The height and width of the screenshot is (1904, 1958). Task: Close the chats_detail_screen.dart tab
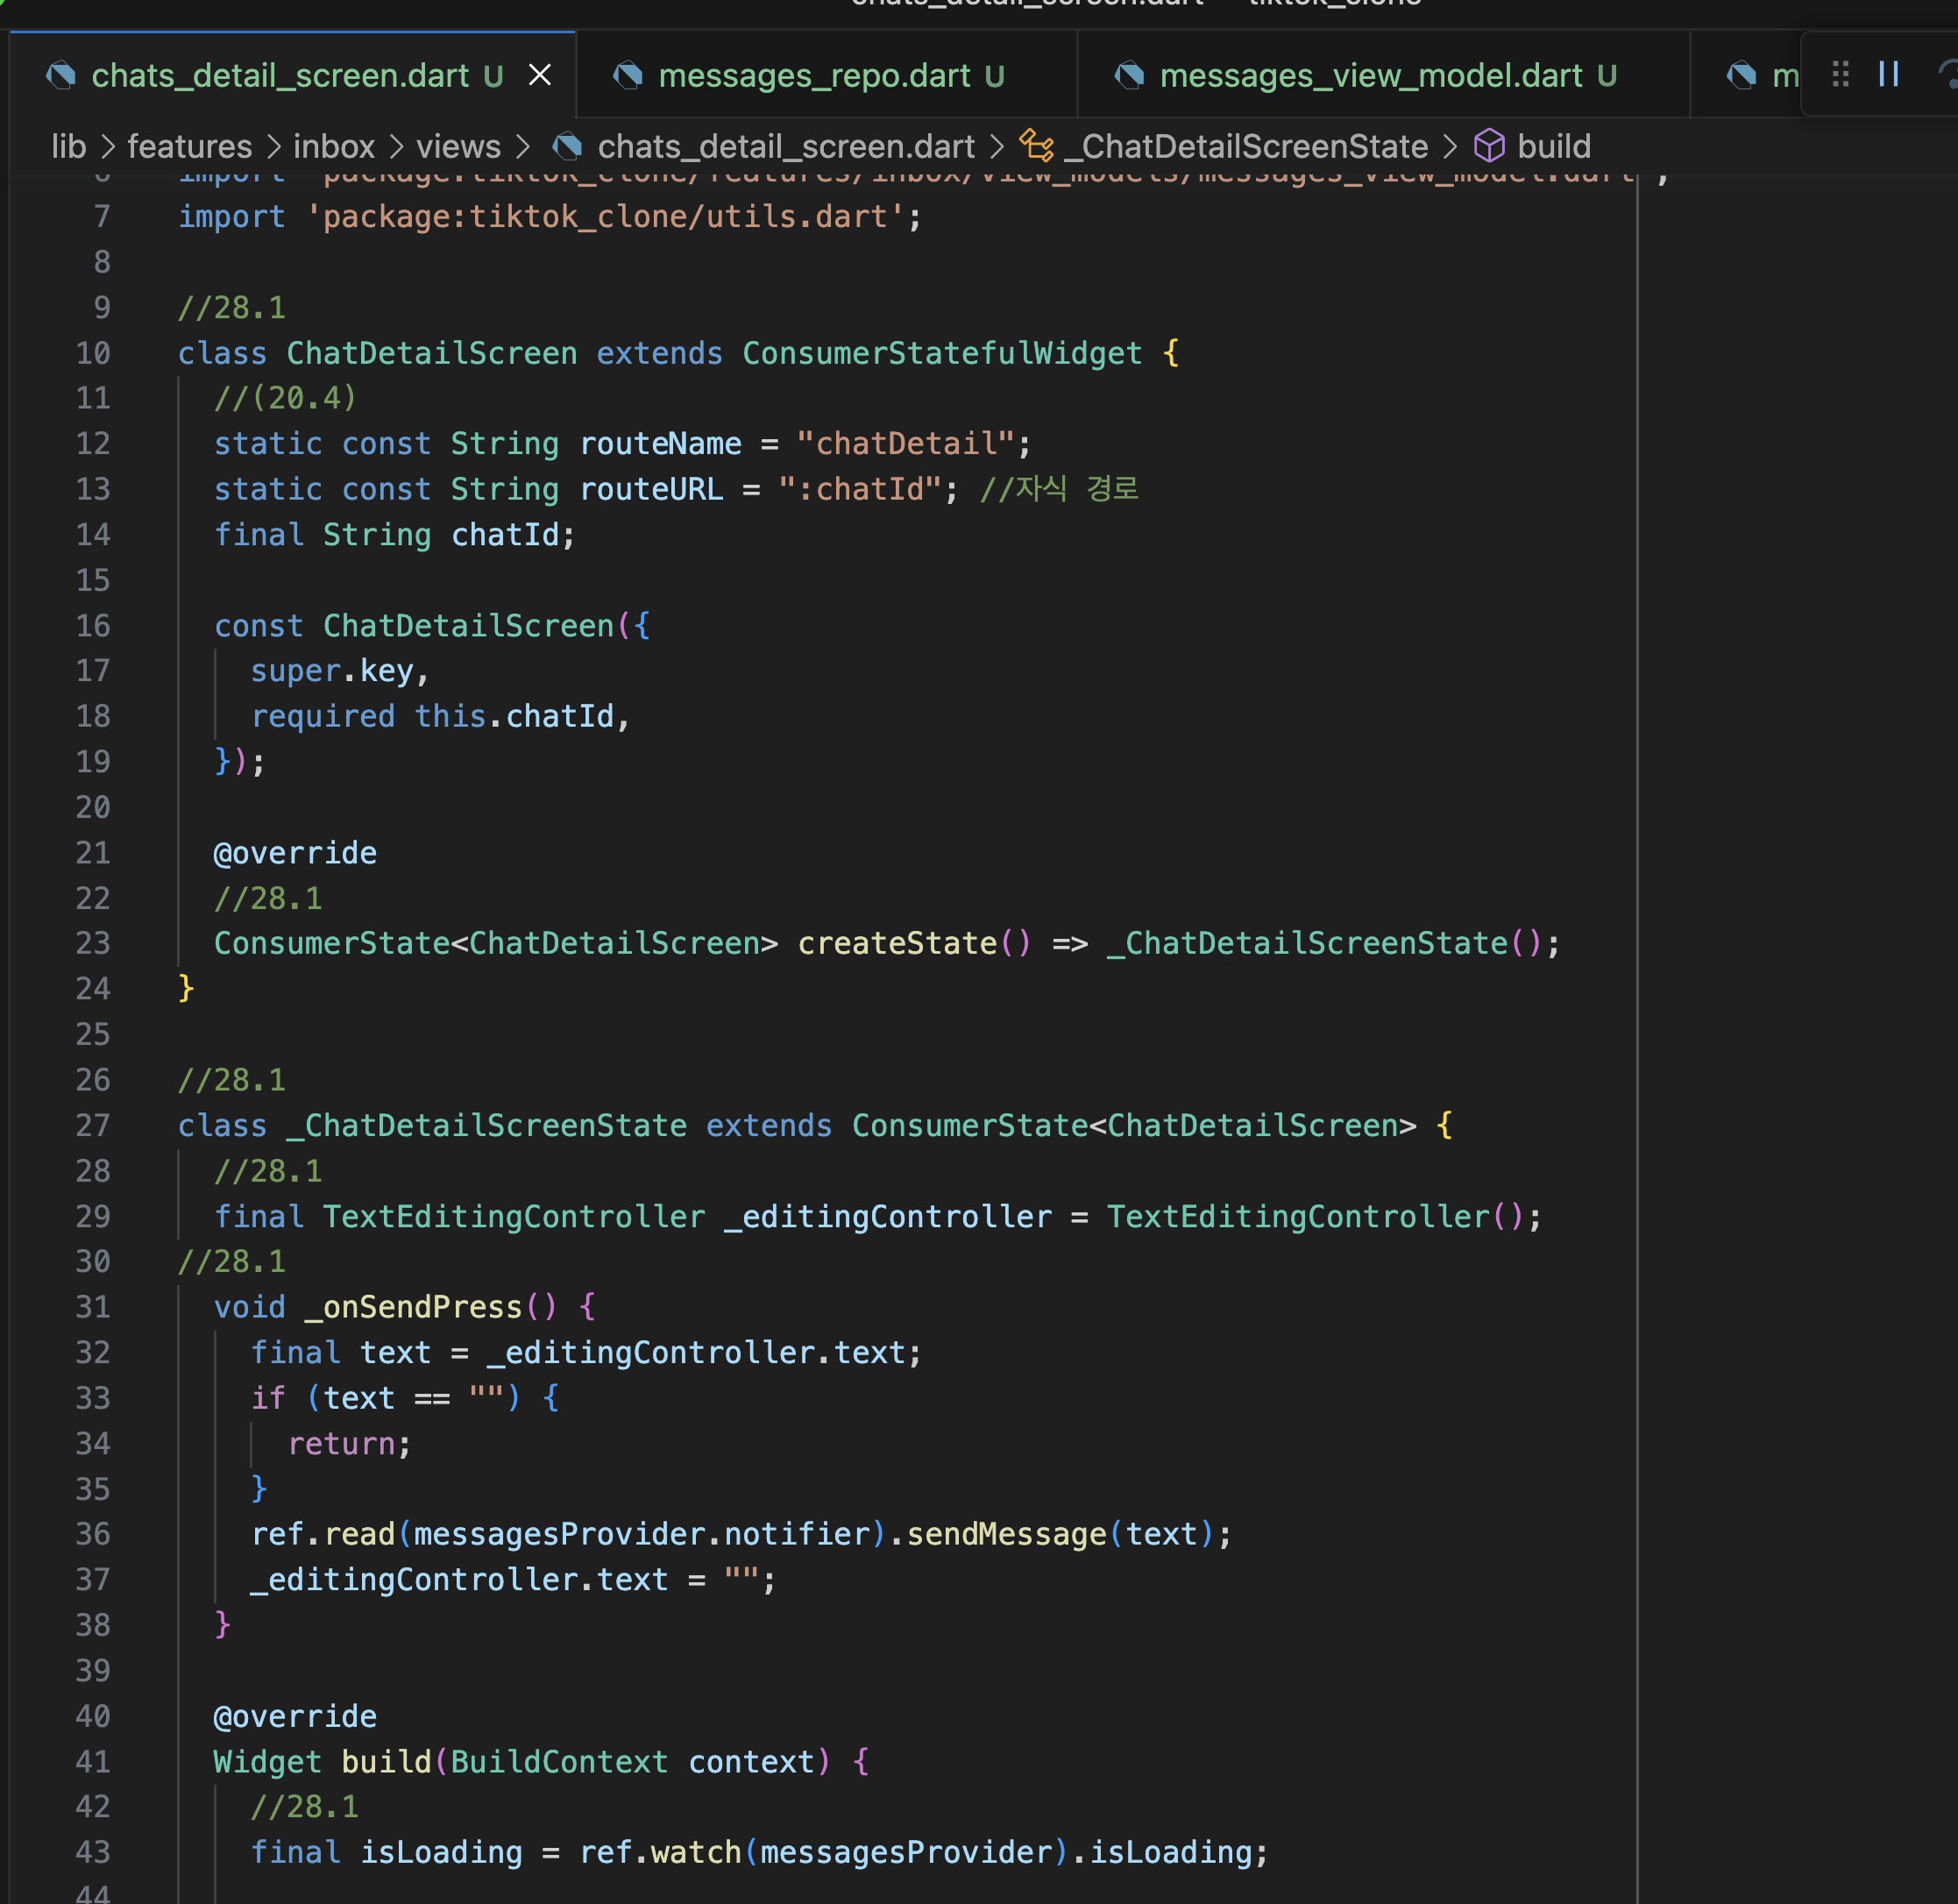pos(540,75)
